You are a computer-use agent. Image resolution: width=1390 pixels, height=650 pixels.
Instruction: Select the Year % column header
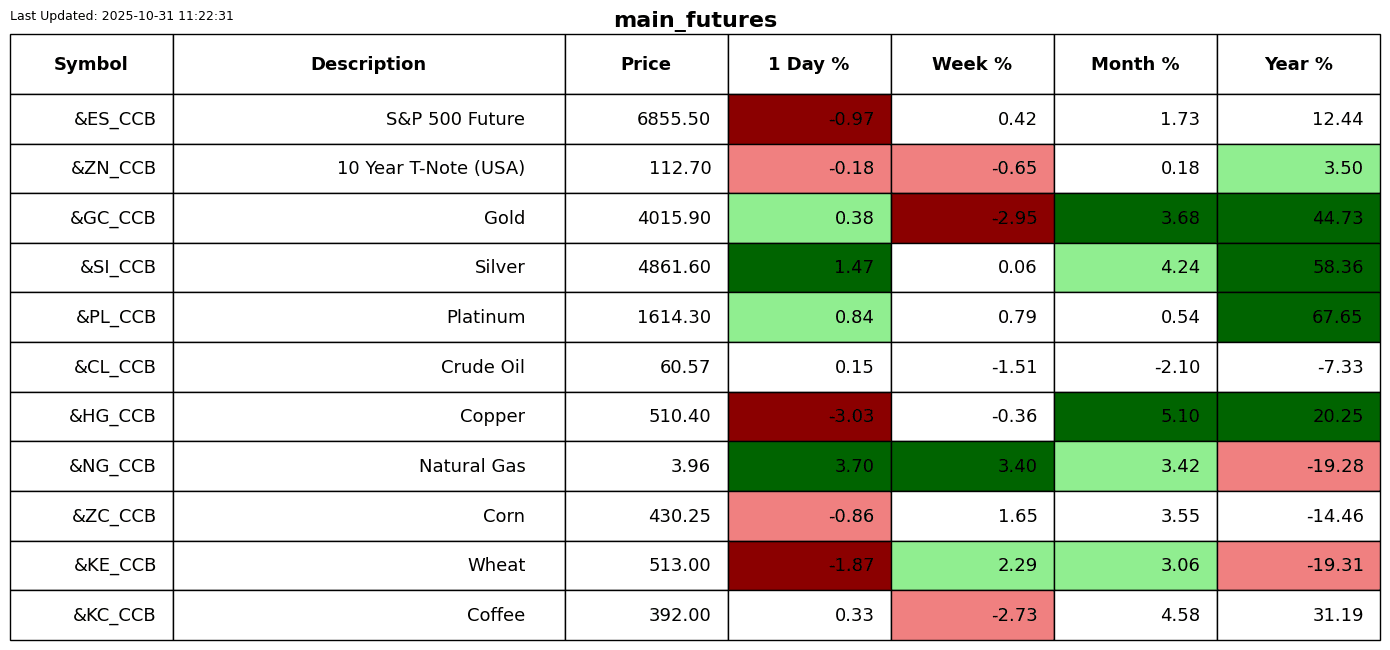(1298, 65)
